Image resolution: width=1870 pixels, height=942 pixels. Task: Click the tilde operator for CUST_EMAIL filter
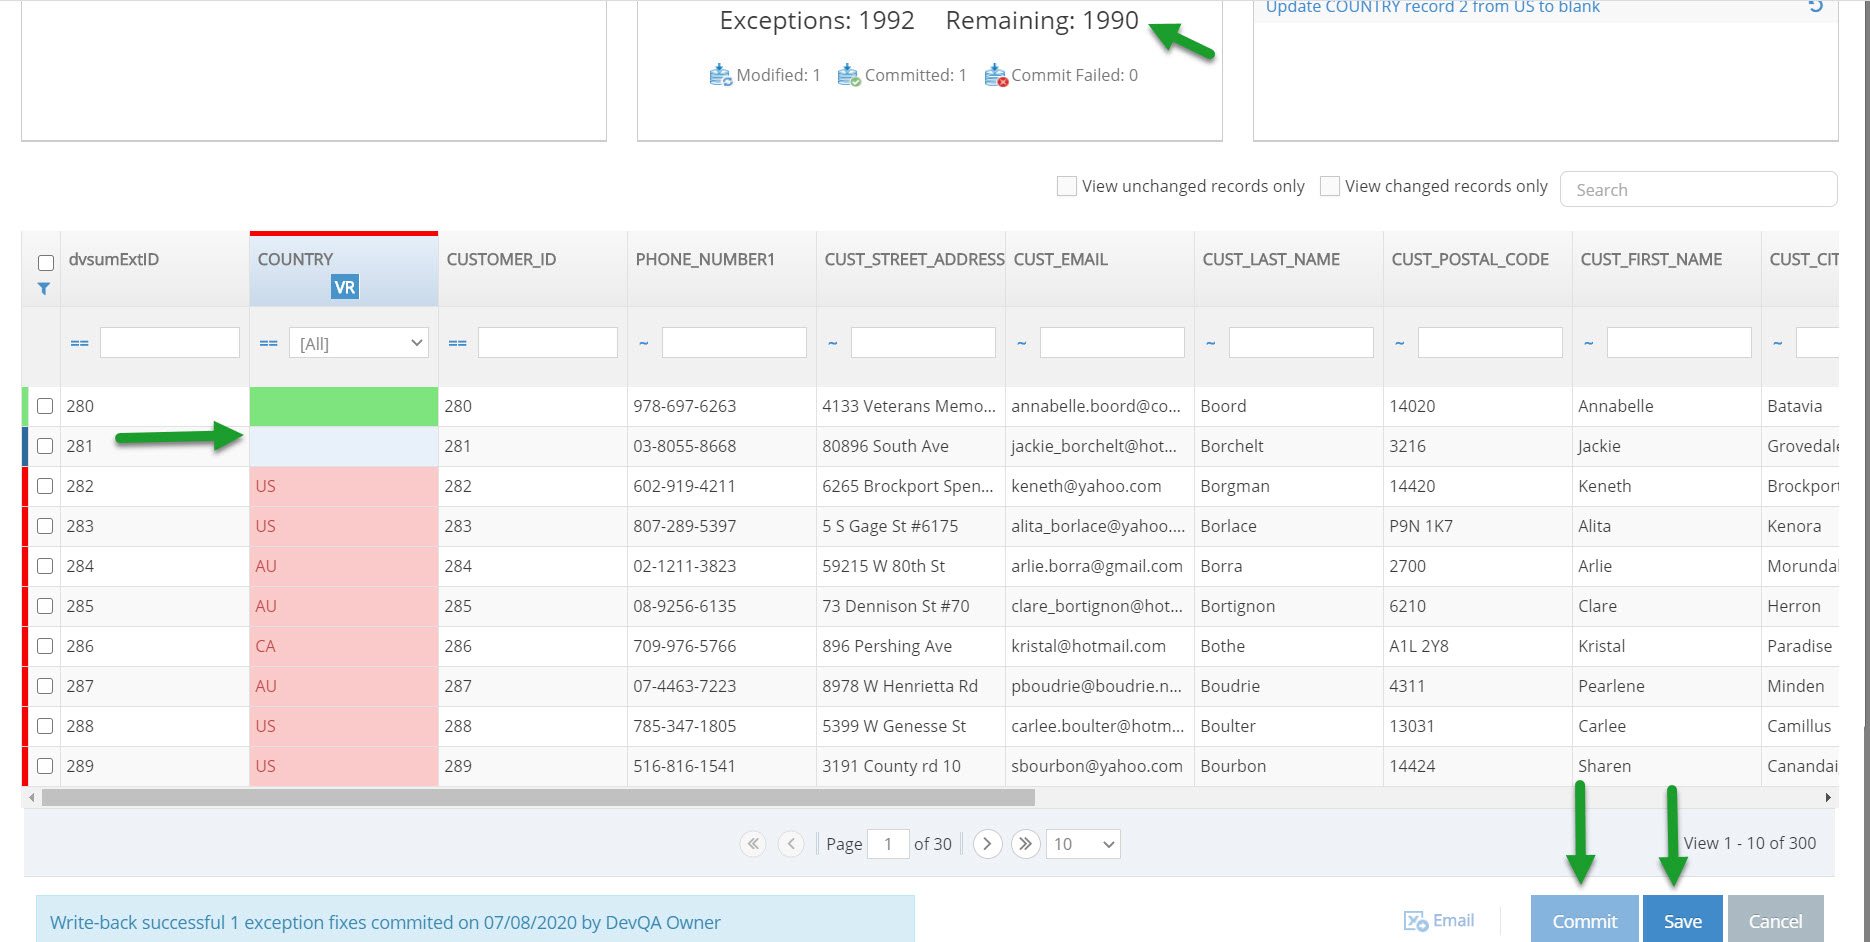tap(1022, 343)
